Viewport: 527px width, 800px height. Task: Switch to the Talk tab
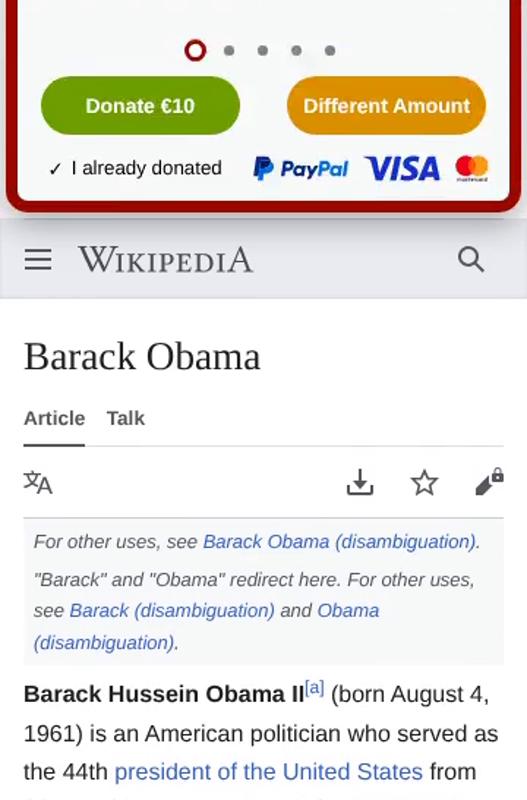click(x=126, y=418)
